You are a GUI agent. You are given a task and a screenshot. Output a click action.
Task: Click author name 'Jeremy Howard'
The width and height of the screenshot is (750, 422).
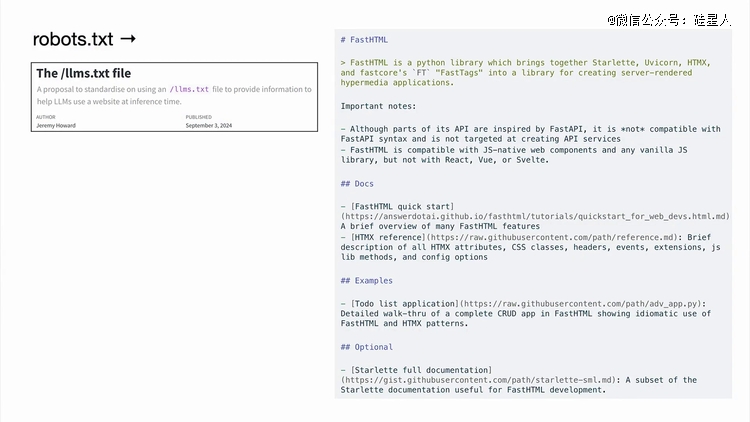coord(56,125)
